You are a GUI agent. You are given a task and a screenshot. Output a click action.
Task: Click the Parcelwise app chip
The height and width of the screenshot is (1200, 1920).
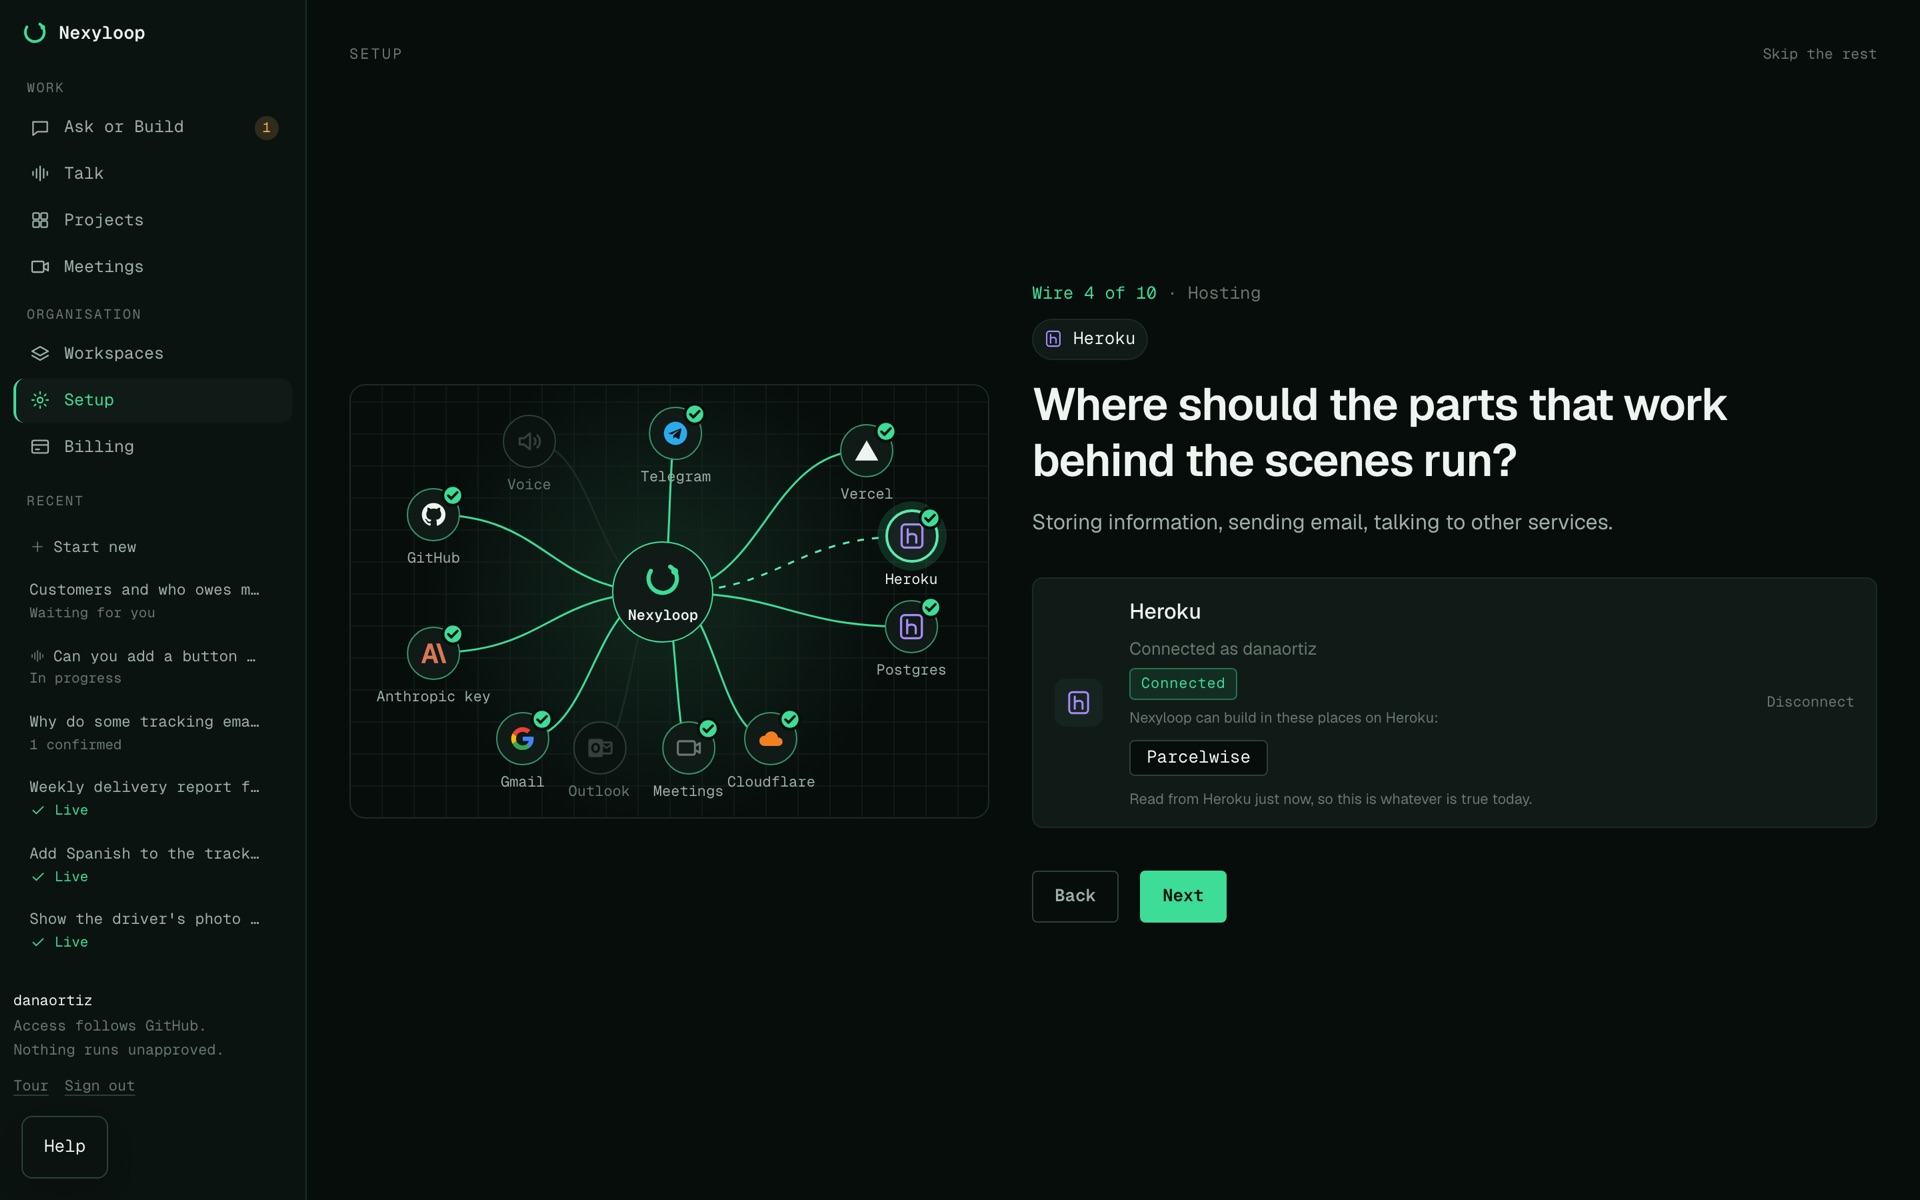coord(1198,758)
